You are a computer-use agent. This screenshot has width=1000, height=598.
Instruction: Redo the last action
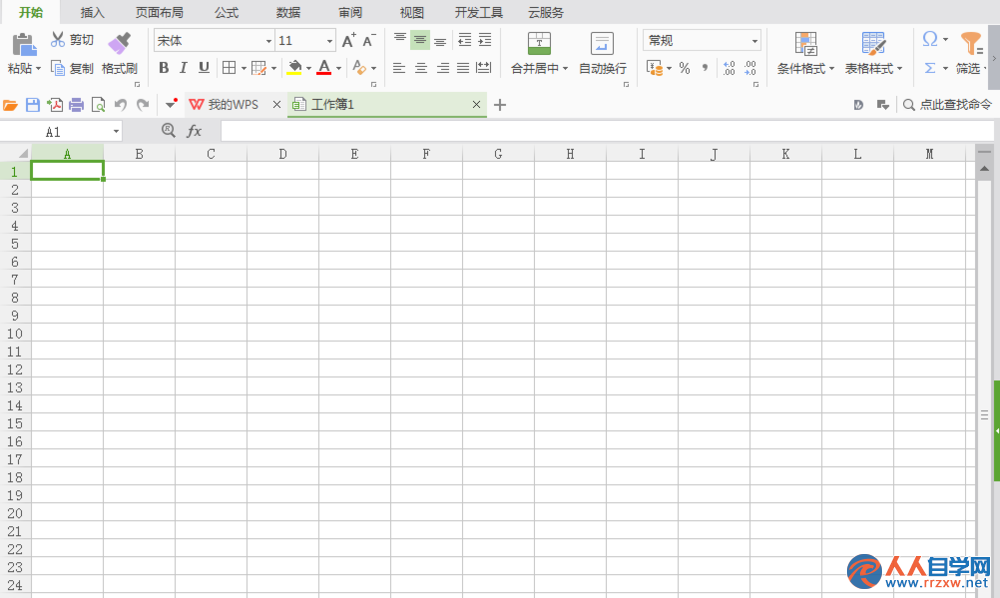143,105
